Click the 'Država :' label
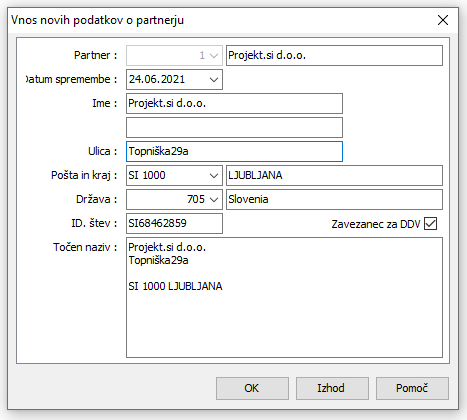 pos(97,199)
